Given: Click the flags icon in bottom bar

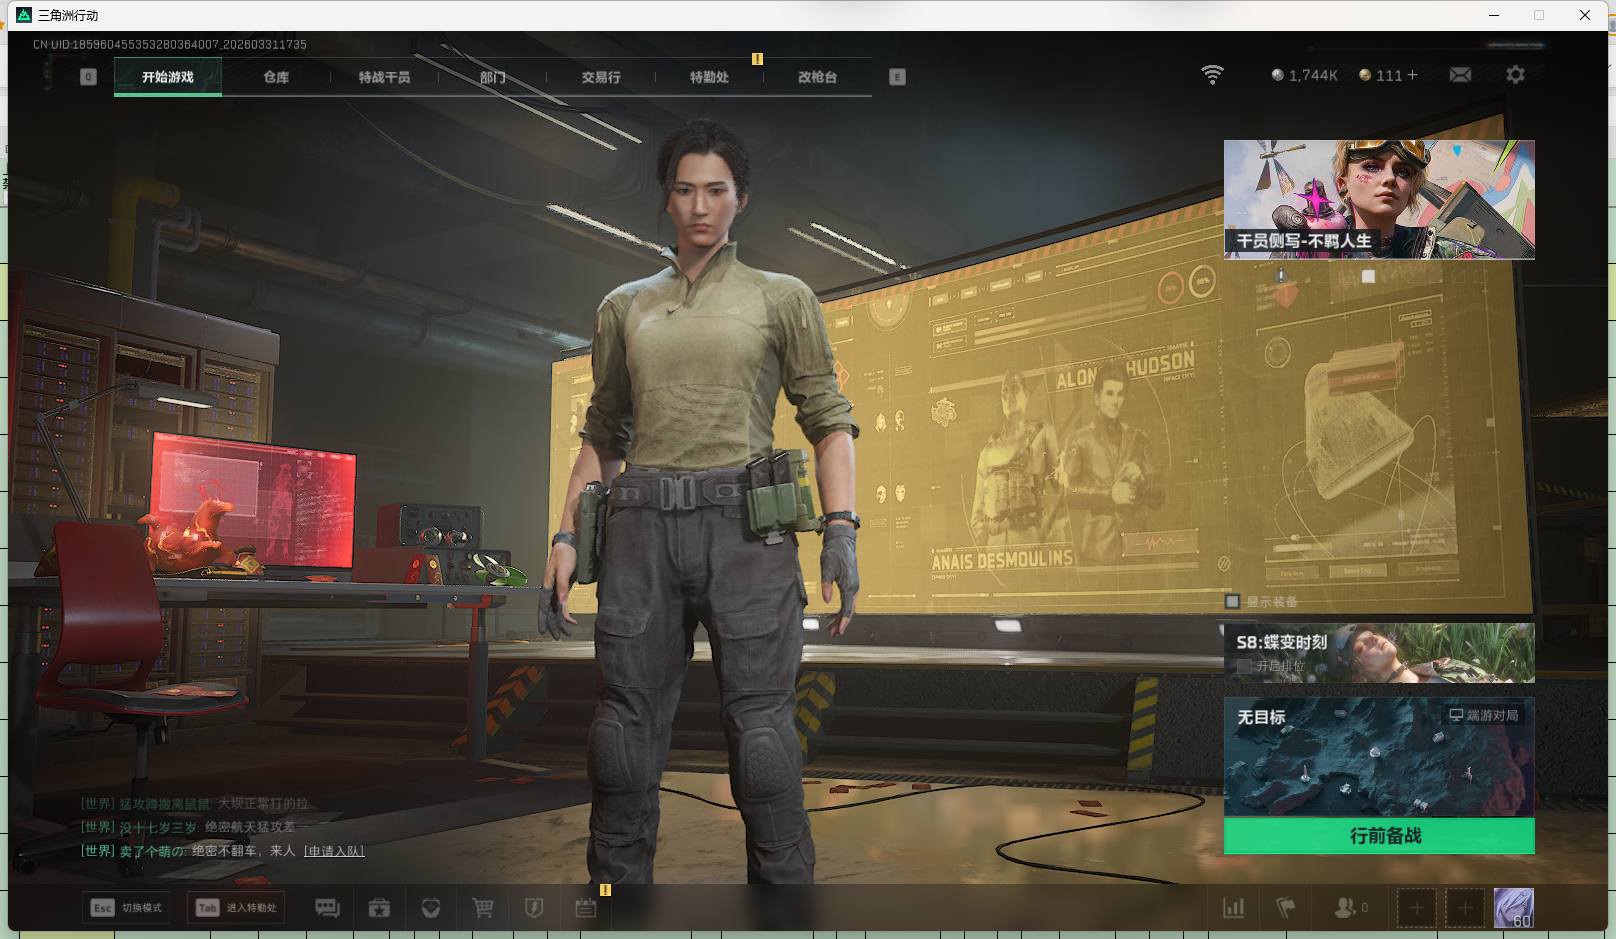Looking at the screenshot, I should pos(1286,908).
